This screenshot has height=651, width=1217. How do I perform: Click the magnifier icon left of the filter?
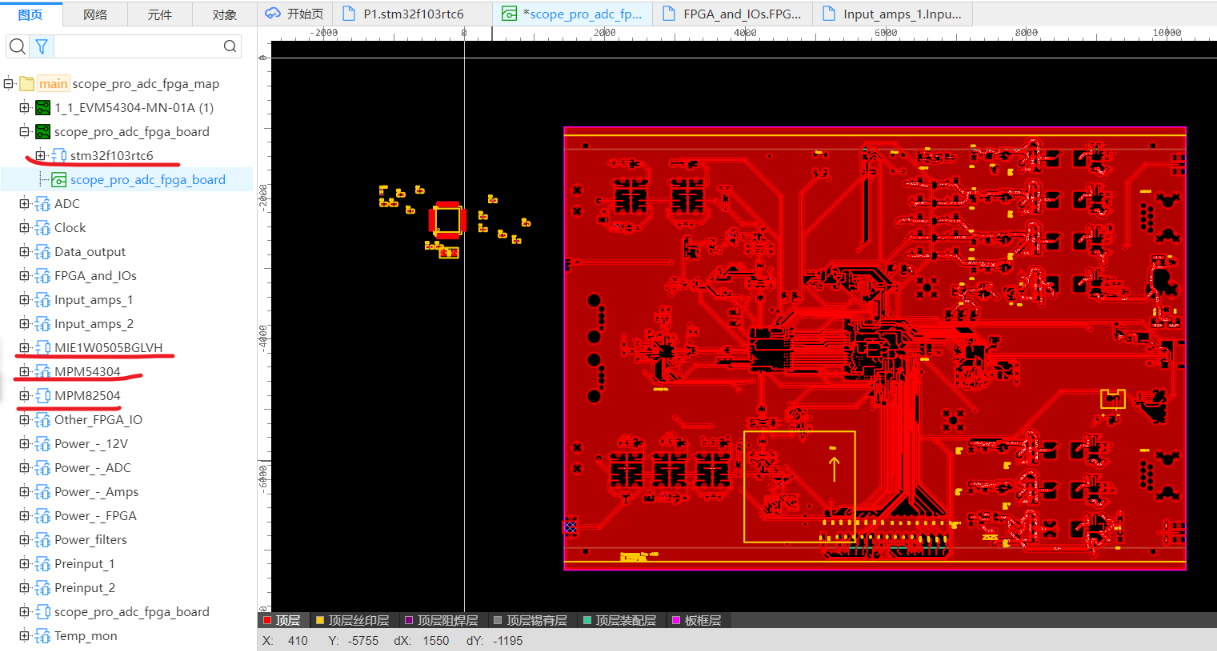(17, 46)
